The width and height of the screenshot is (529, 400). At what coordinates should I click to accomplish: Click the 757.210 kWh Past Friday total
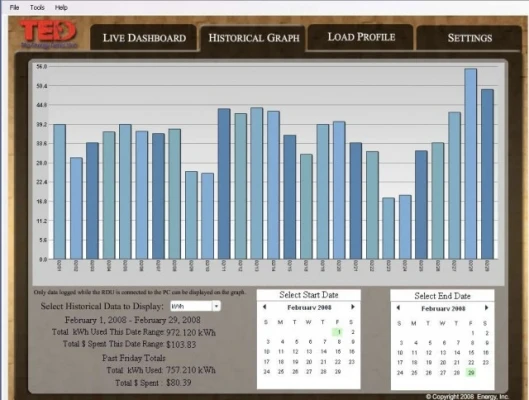191,370
